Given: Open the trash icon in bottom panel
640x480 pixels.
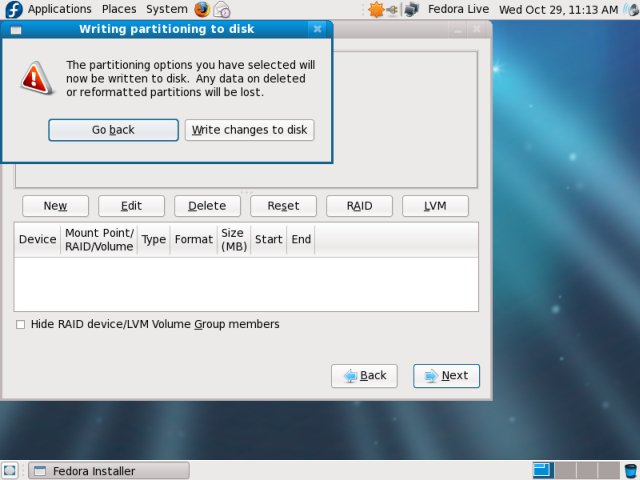Looking at the screenshot, I should (631, 471).
